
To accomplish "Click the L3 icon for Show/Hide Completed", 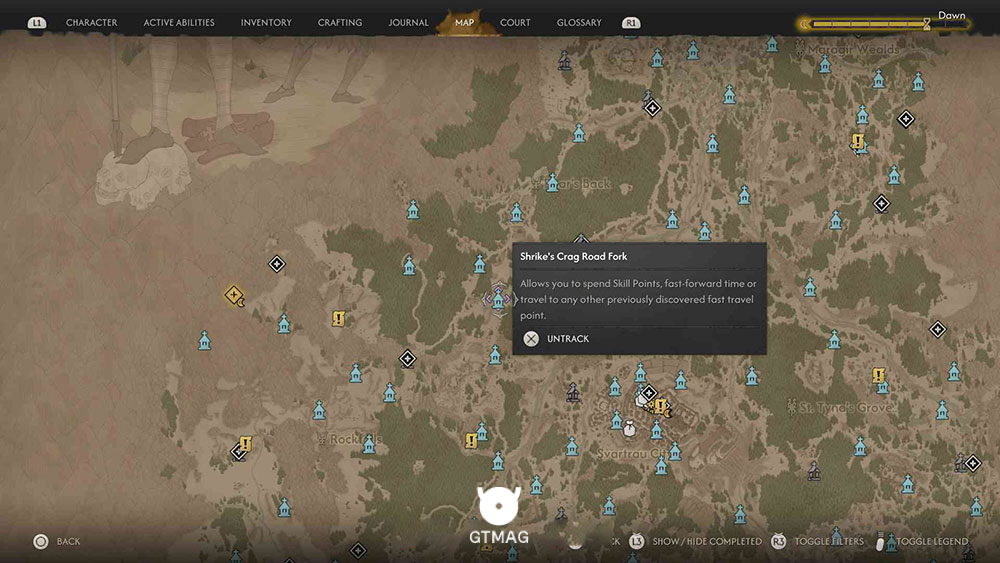I will tap(636, 541).
